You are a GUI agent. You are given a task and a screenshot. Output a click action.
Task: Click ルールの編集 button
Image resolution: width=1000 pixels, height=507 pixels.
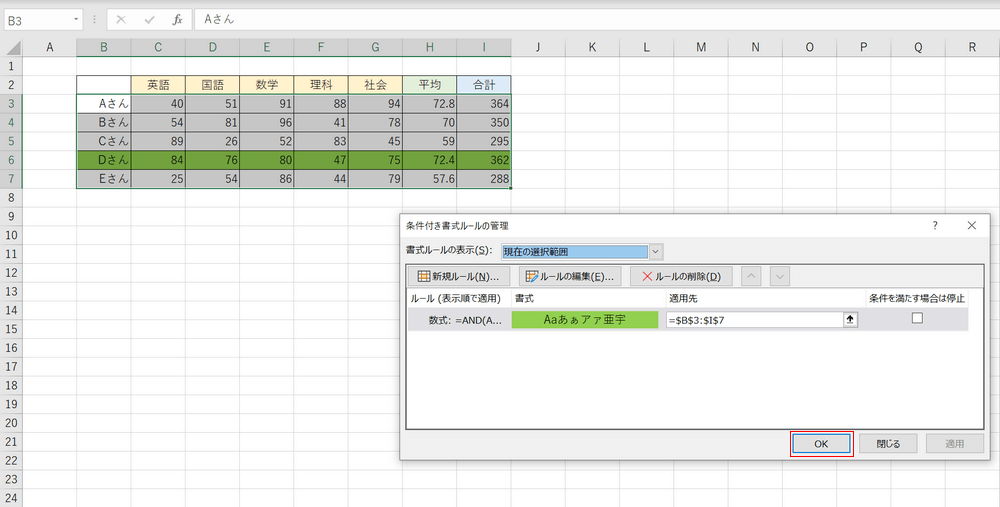point(570,276)
